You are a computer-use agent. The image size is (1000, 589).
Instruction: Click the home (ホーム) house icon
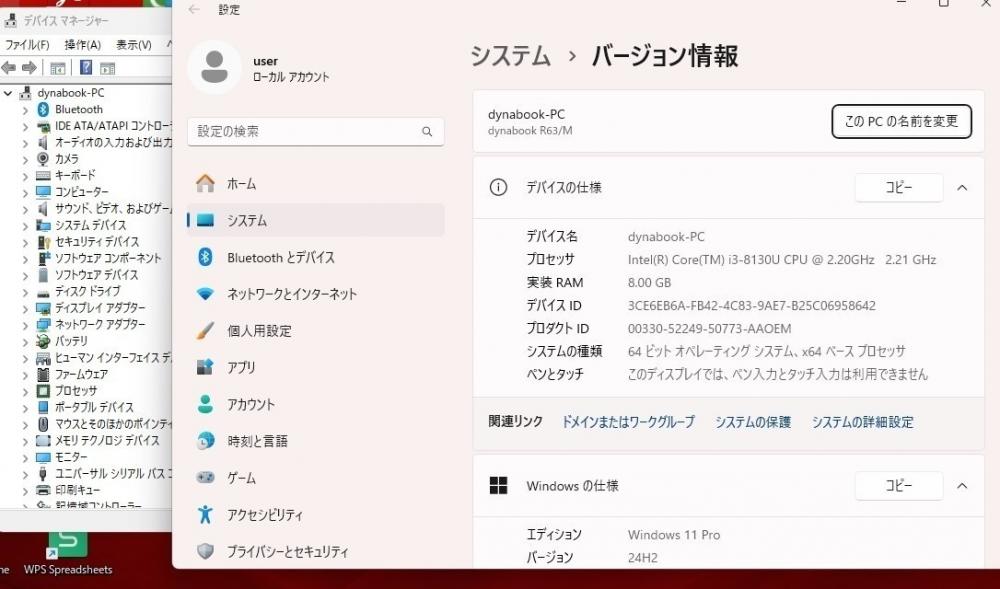click(205, 184)
